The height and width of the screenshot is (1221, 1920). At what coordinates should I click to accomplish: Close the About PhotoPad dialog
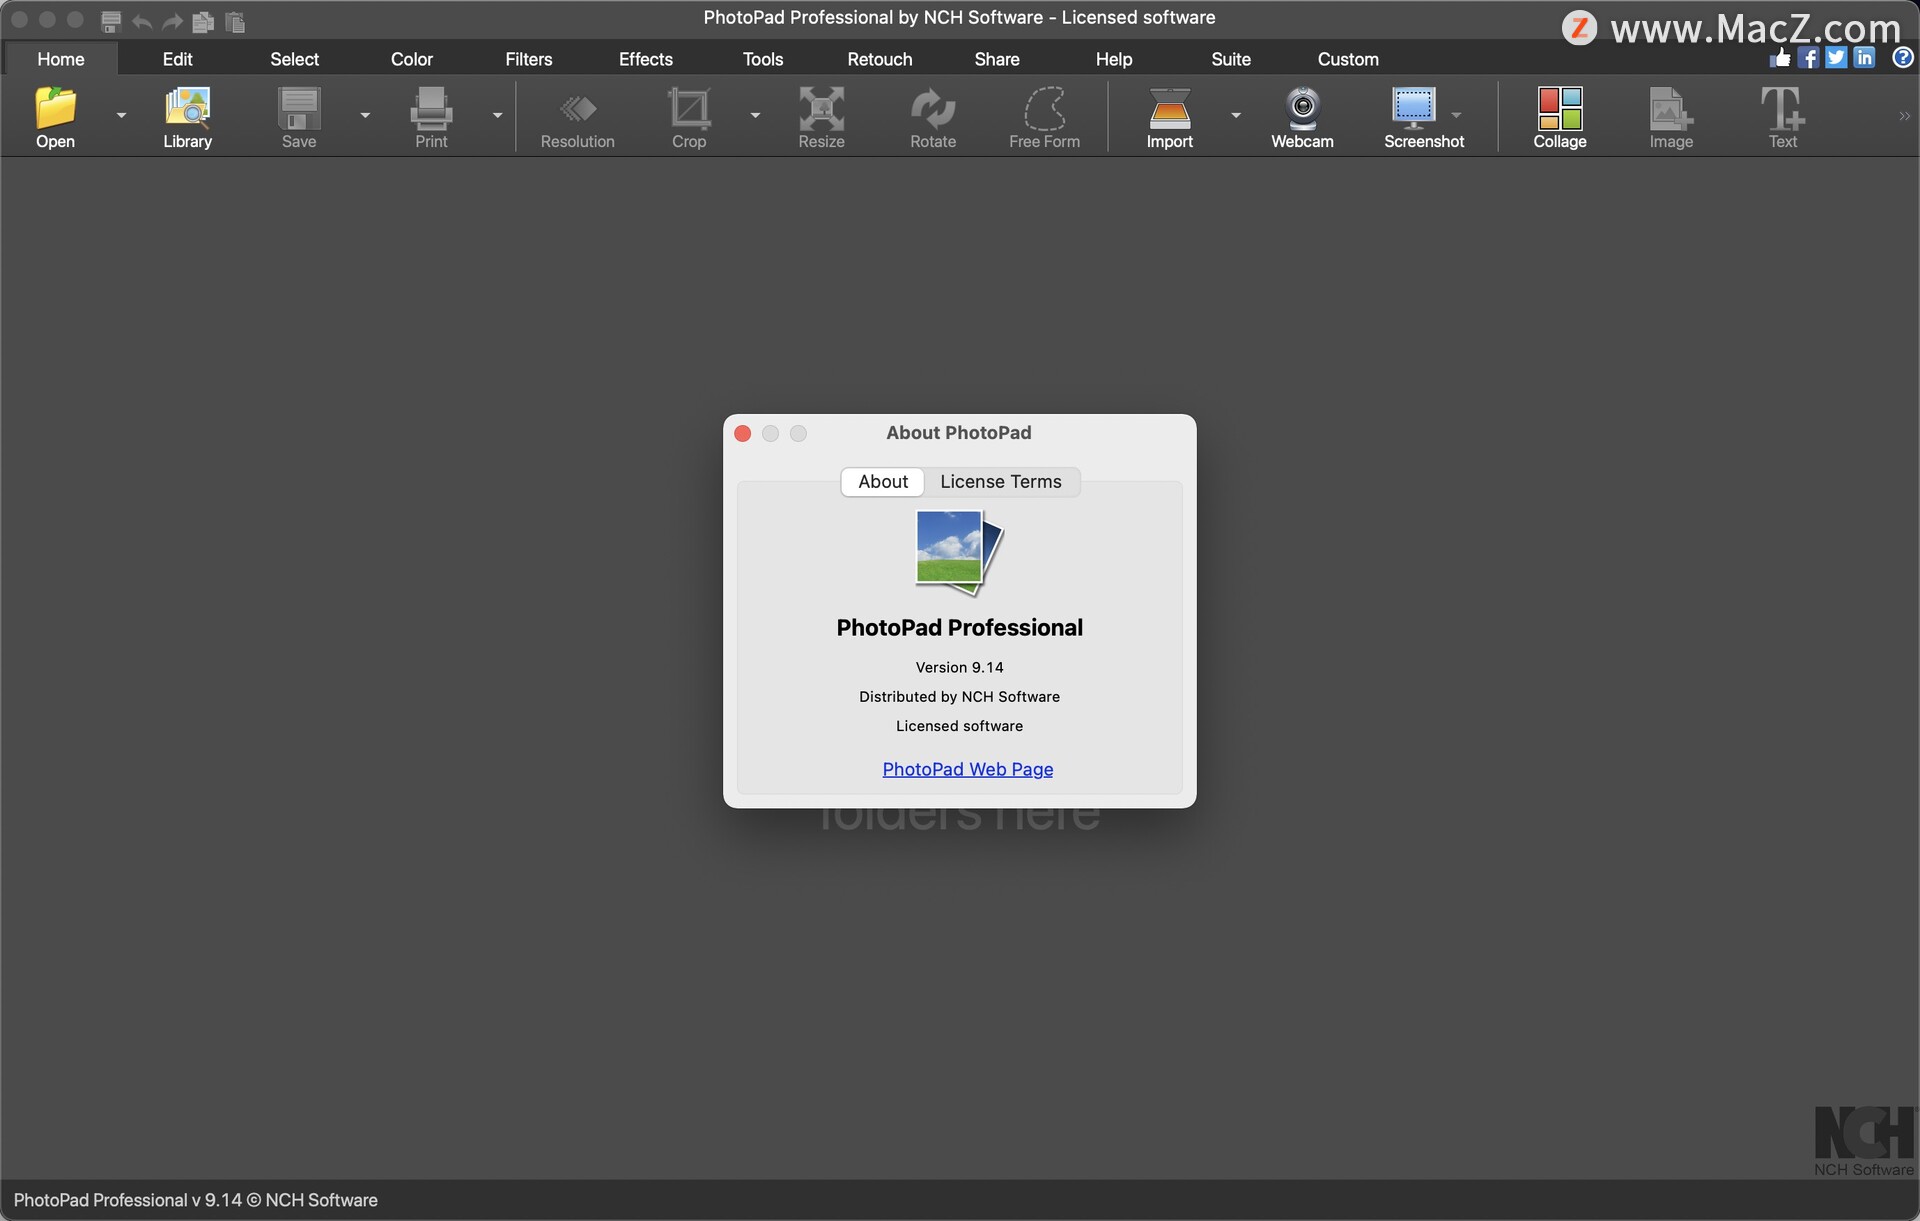coord(742,433)
